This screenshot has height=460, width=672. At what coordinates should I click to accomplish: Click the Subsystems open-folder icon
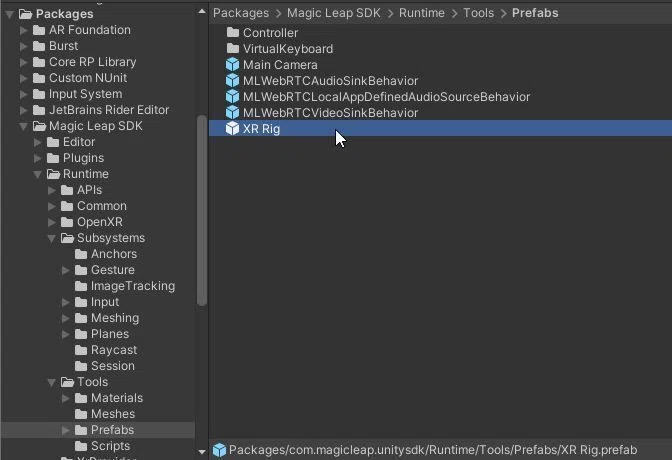67,238
